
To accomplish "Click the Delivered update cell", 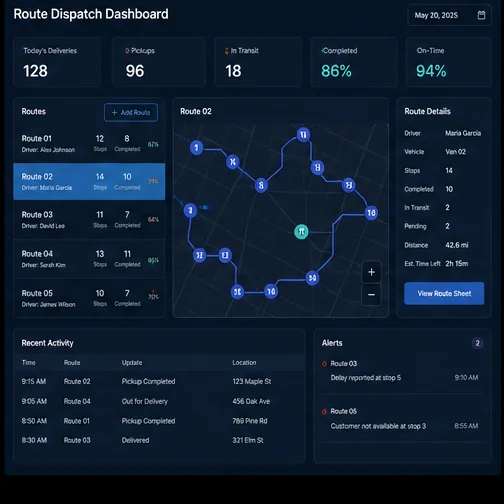I will 135,440.
